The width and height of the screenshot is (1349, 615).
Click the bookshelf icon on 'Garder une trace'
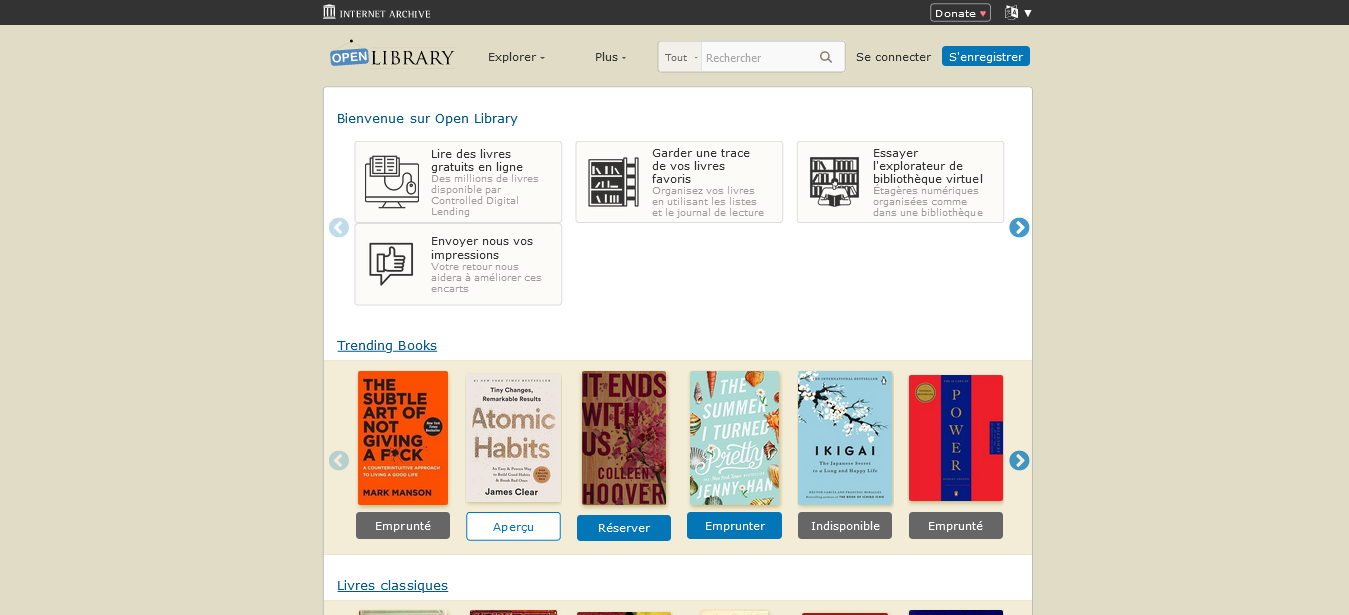(x=613, y=181)
